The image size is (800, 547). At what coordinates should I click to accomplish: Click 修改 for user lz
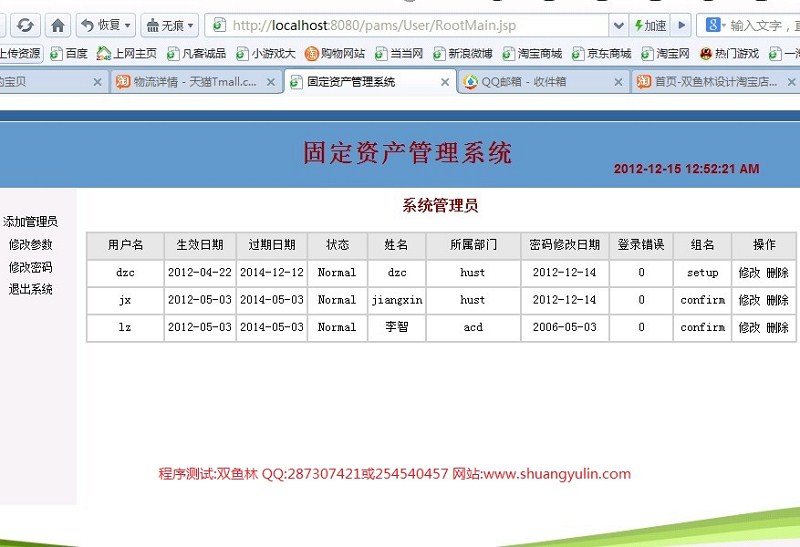click(749, 327)
